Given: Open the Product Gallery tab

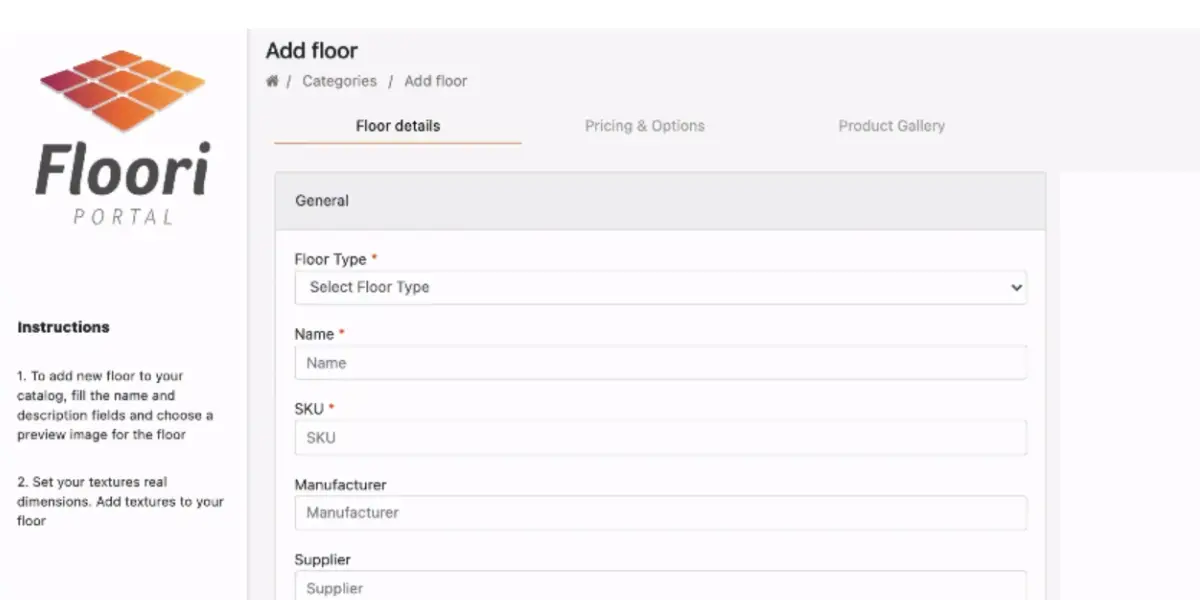Looking at the screenshot, I should click(x=892, y=126).
